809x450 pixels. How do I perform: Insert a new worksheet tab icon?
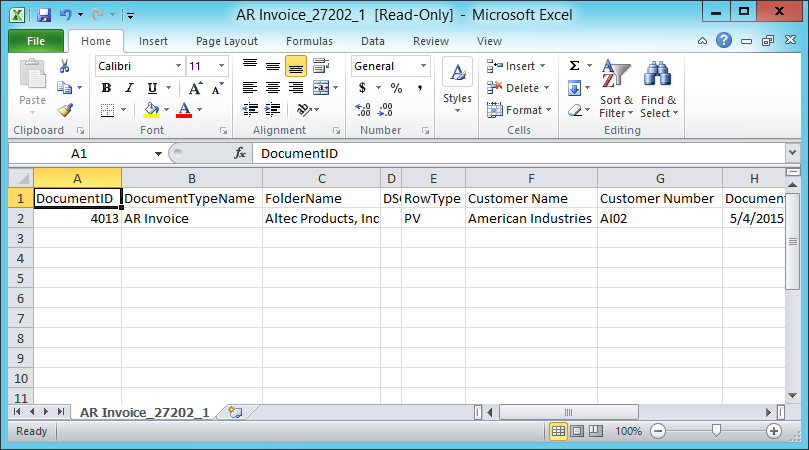pyautogui.click(x=235, y=412)
